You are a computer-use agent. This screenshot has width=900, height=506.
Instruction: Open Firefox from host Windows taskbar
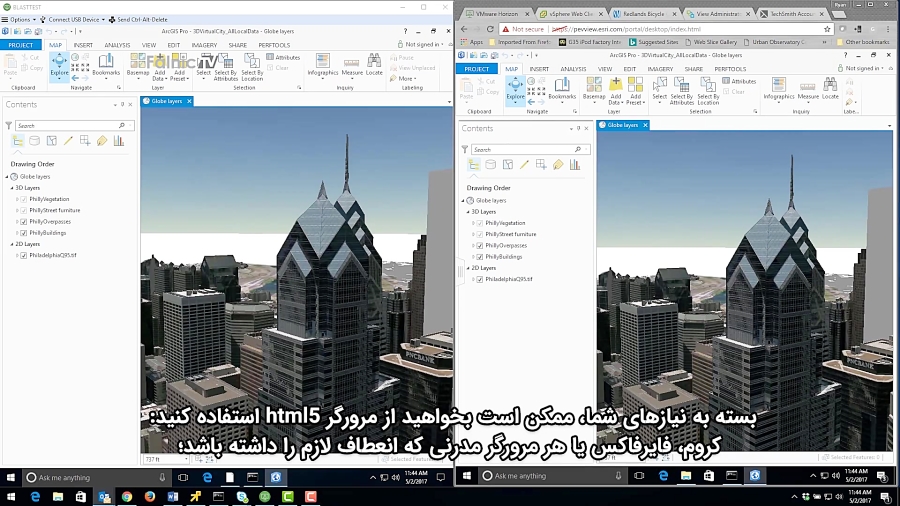(150, 497)
